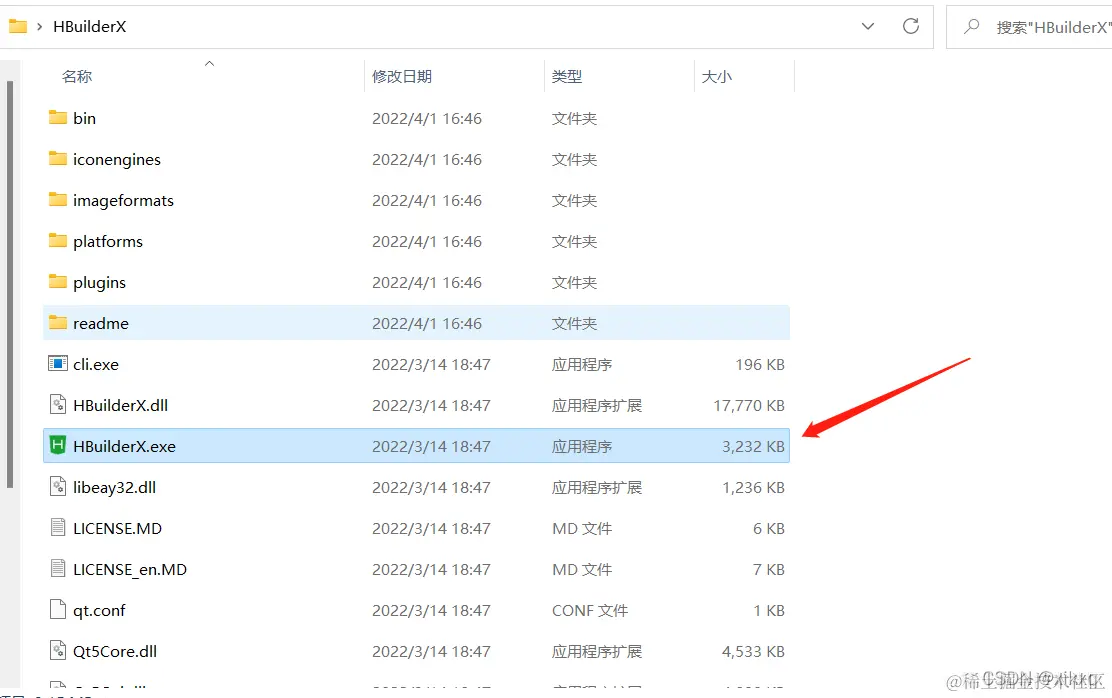Viewport: 1112px width, 698px height.
Task: Select the file name LICENSE_en.MD
Action: coord(130,570)
